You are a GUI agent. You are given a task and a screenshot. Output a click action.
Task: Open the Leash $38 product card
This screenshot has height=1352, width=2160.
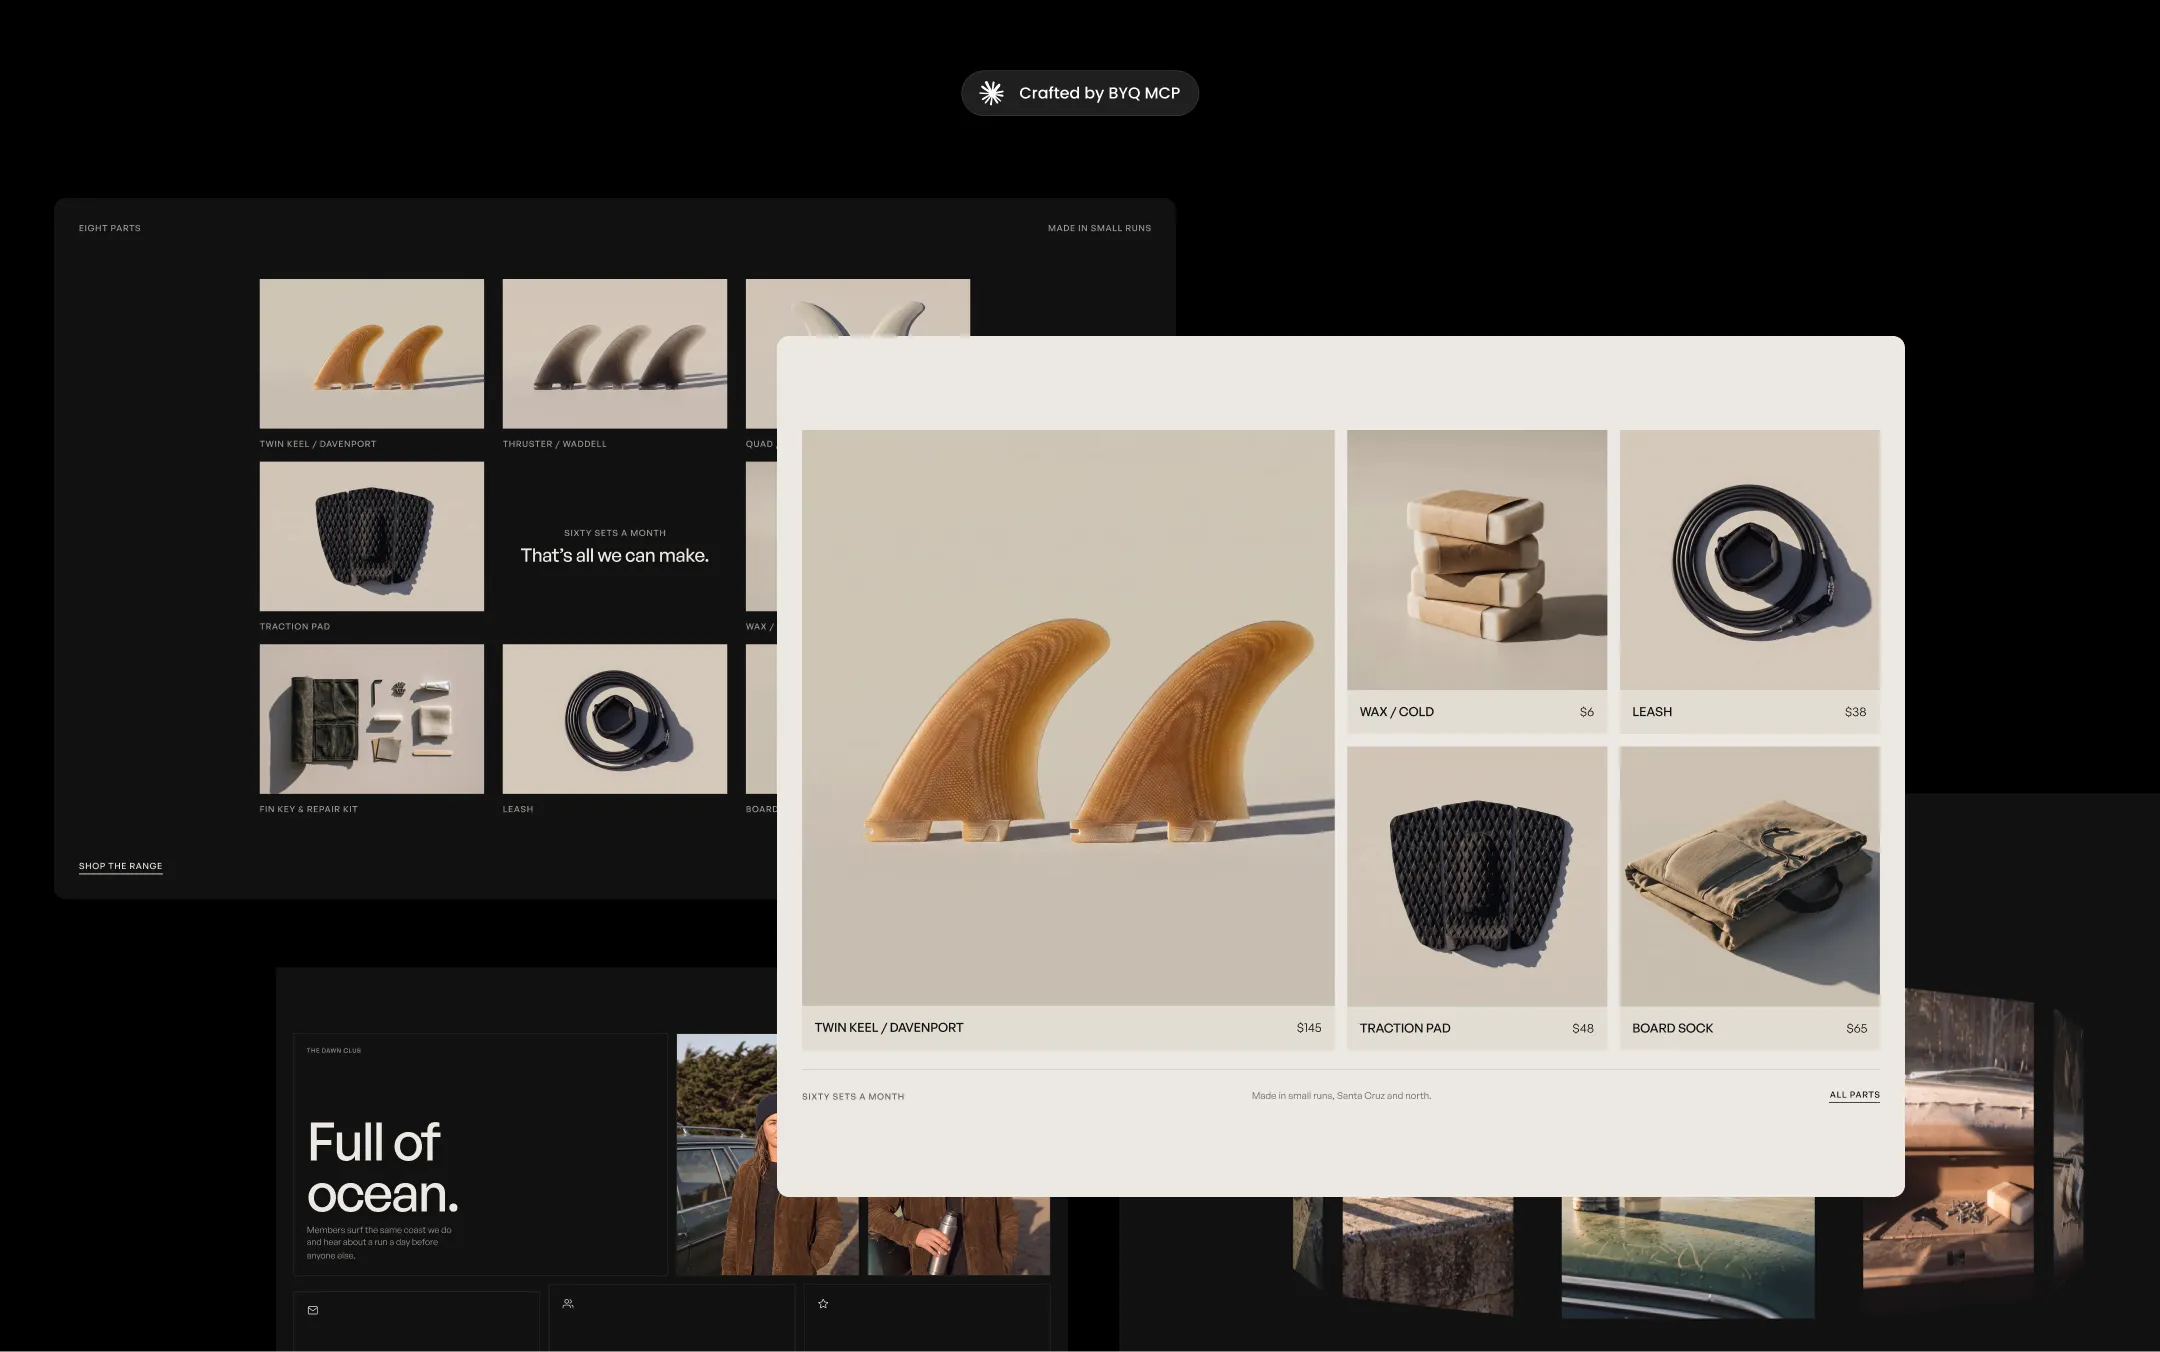point(1749,582)
